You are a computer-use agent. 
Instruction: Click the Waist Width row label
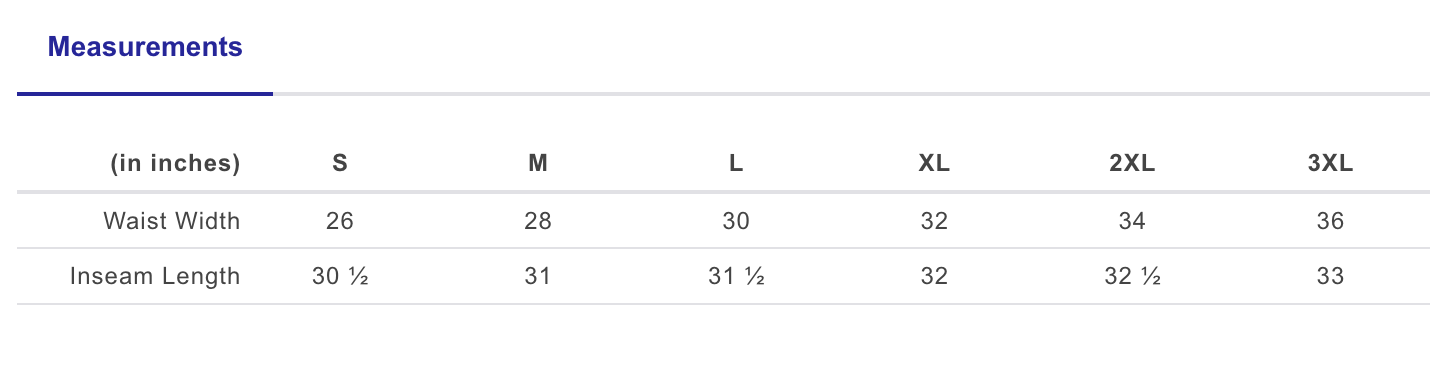[172, 221]
